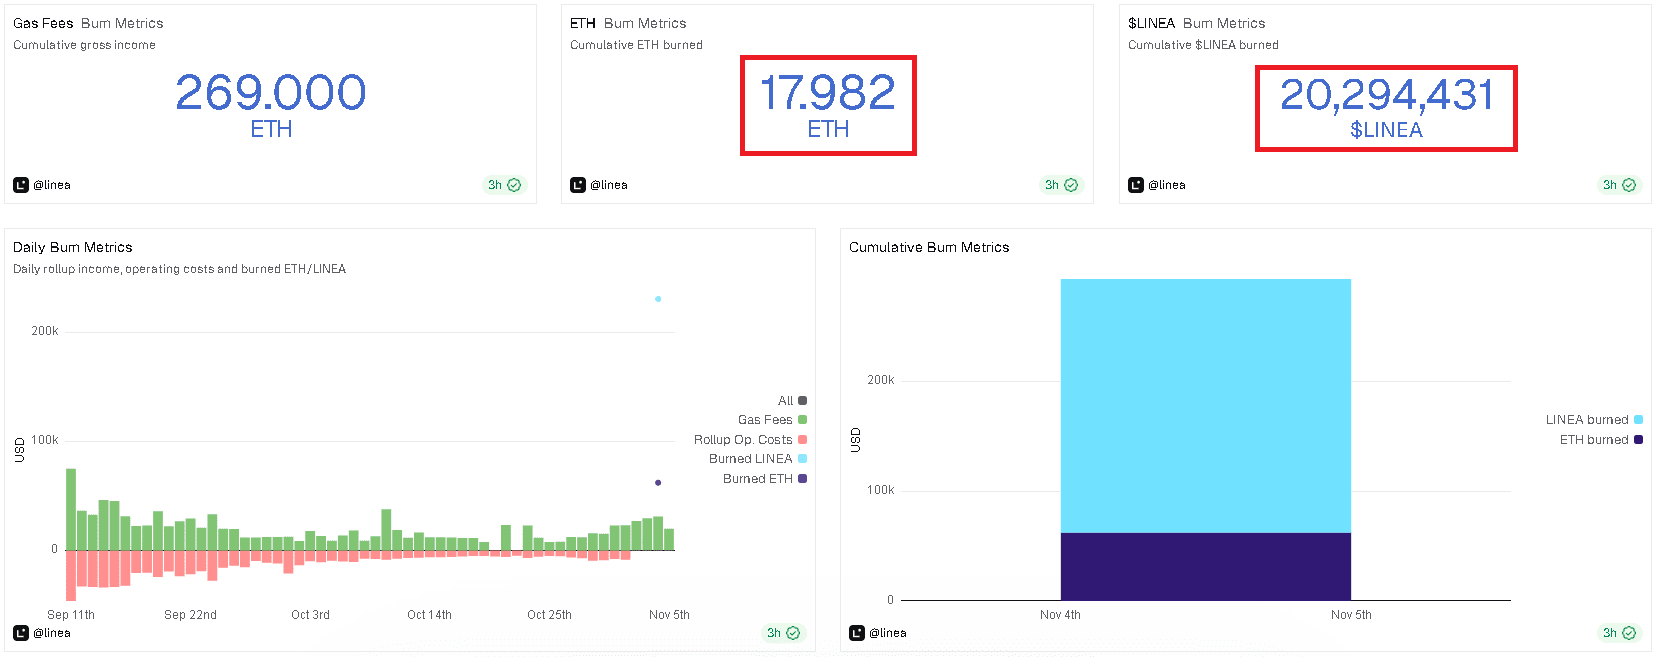Toggle ETH burned in cumulative chart legend
This screenshot has height=657, width=1657.
tap(1601, 440)
